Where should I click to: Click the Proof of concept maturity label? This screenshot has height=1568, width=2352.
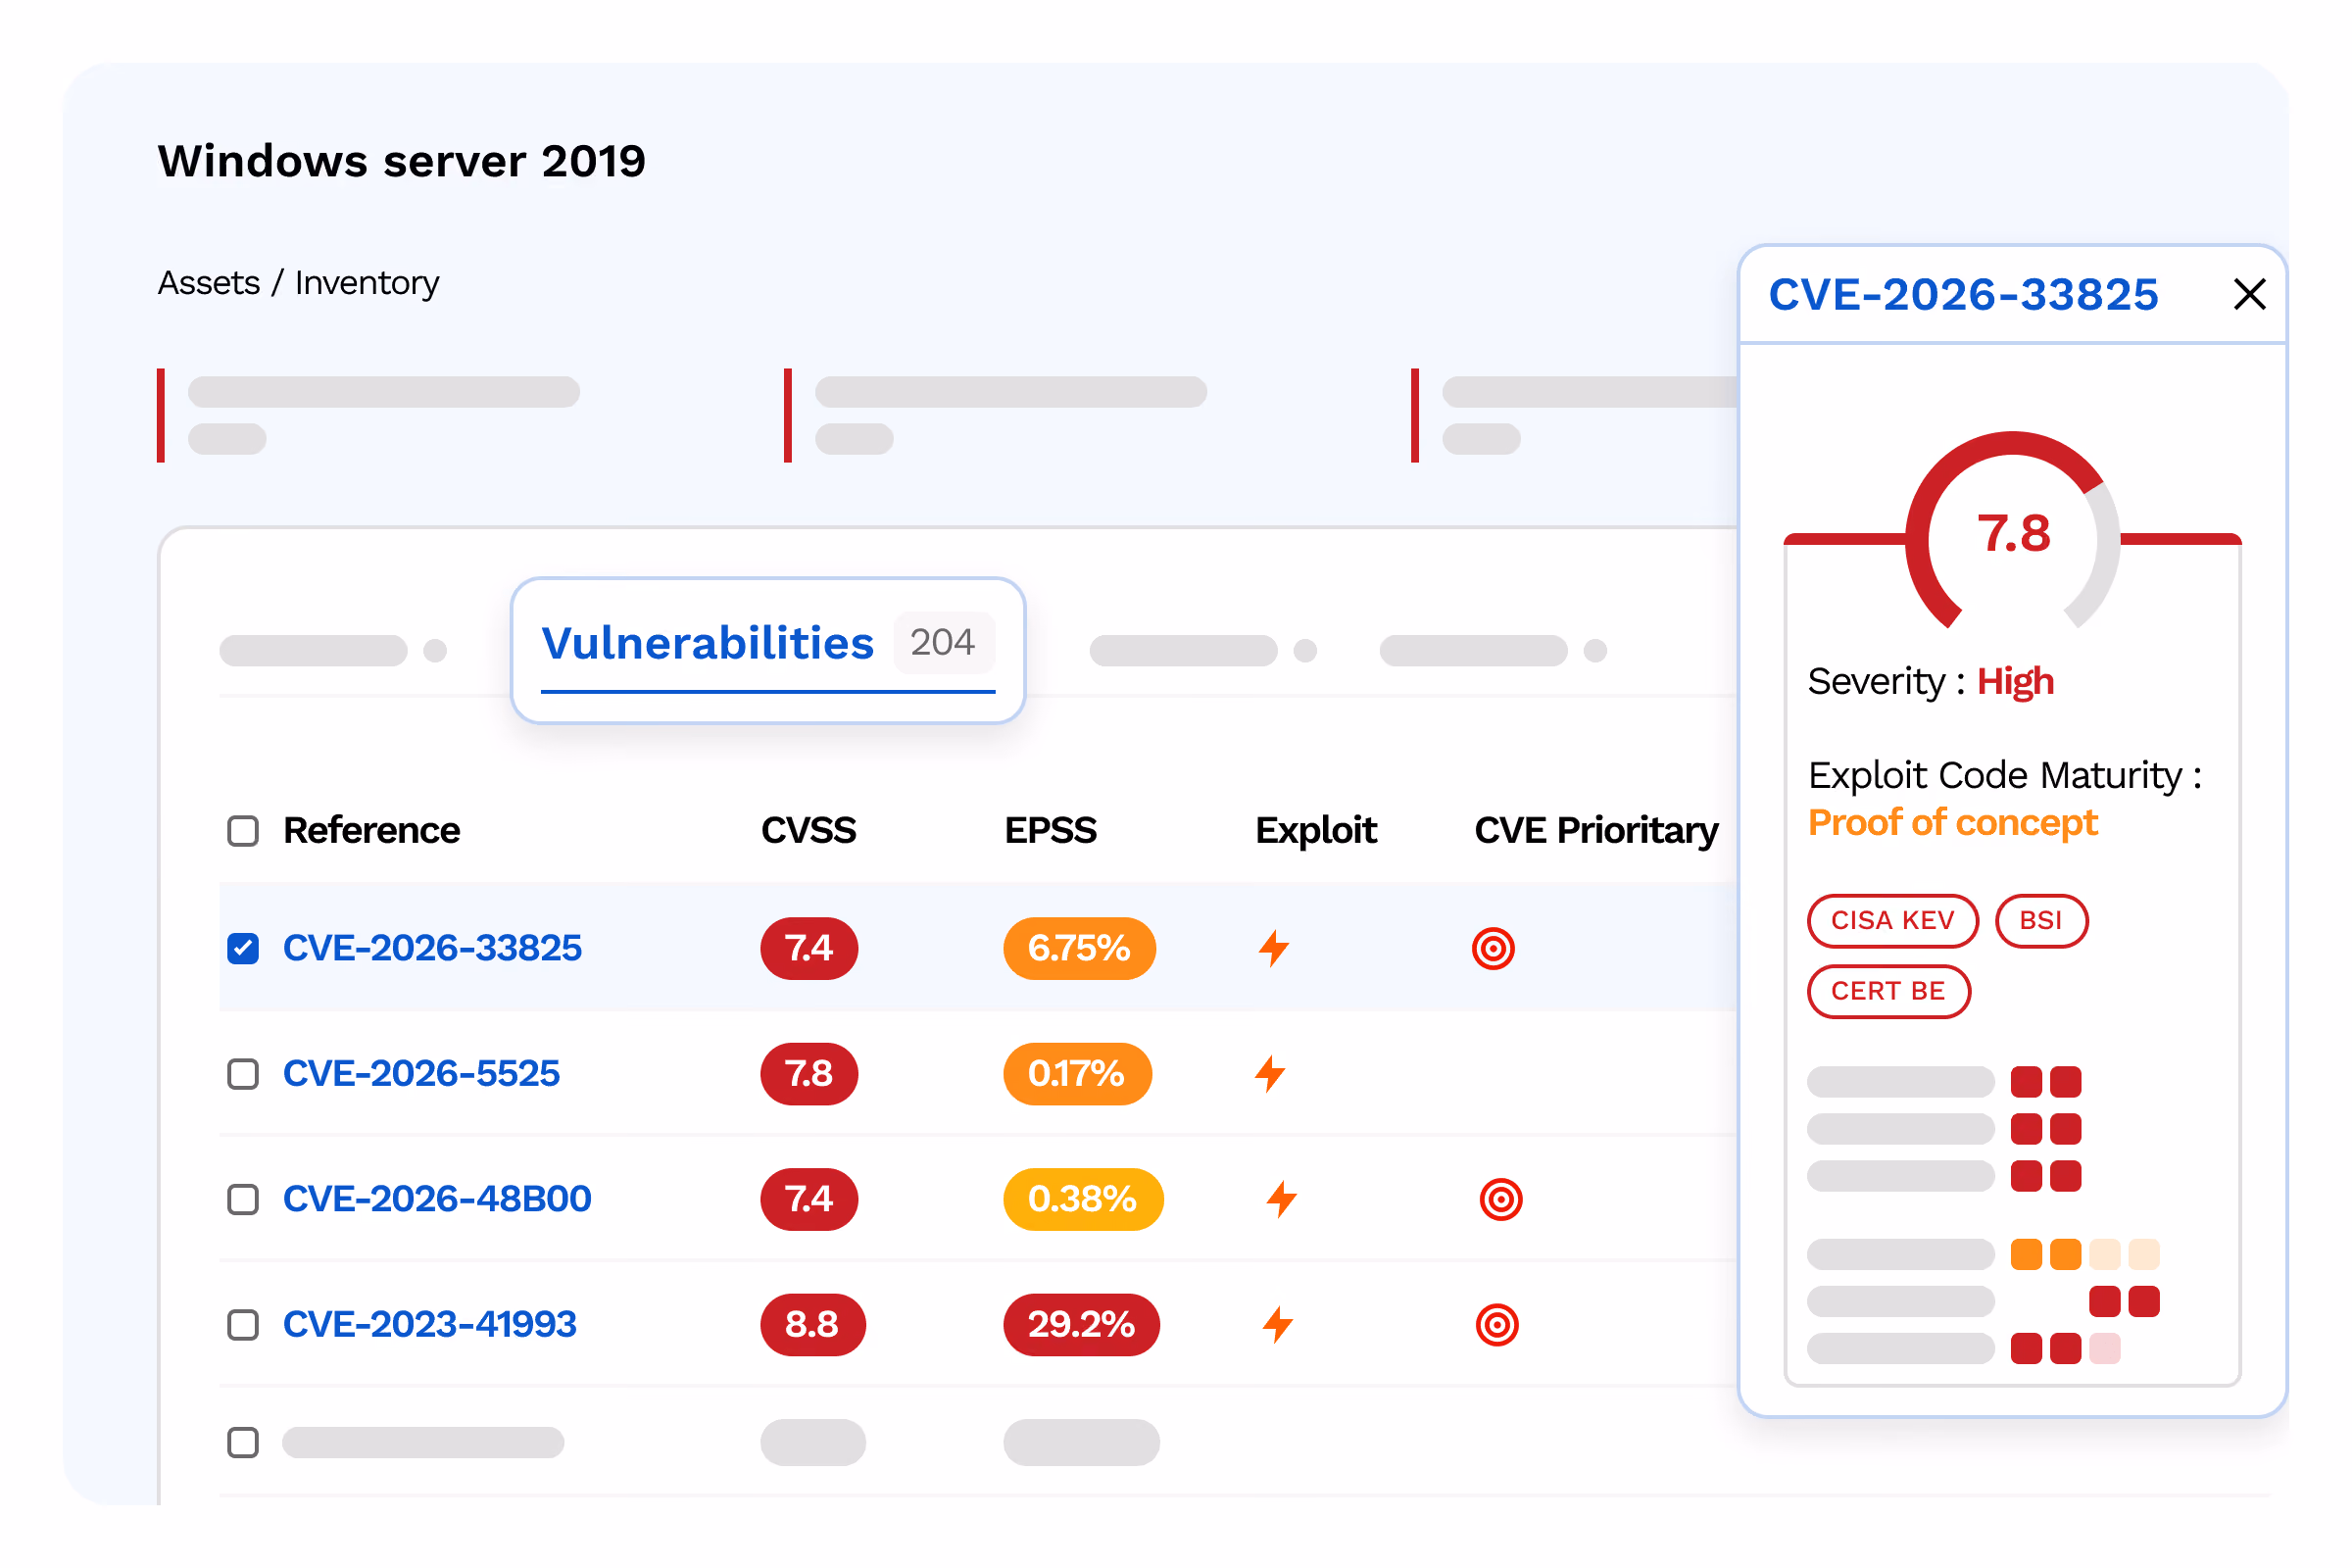tap(1953, 823)
